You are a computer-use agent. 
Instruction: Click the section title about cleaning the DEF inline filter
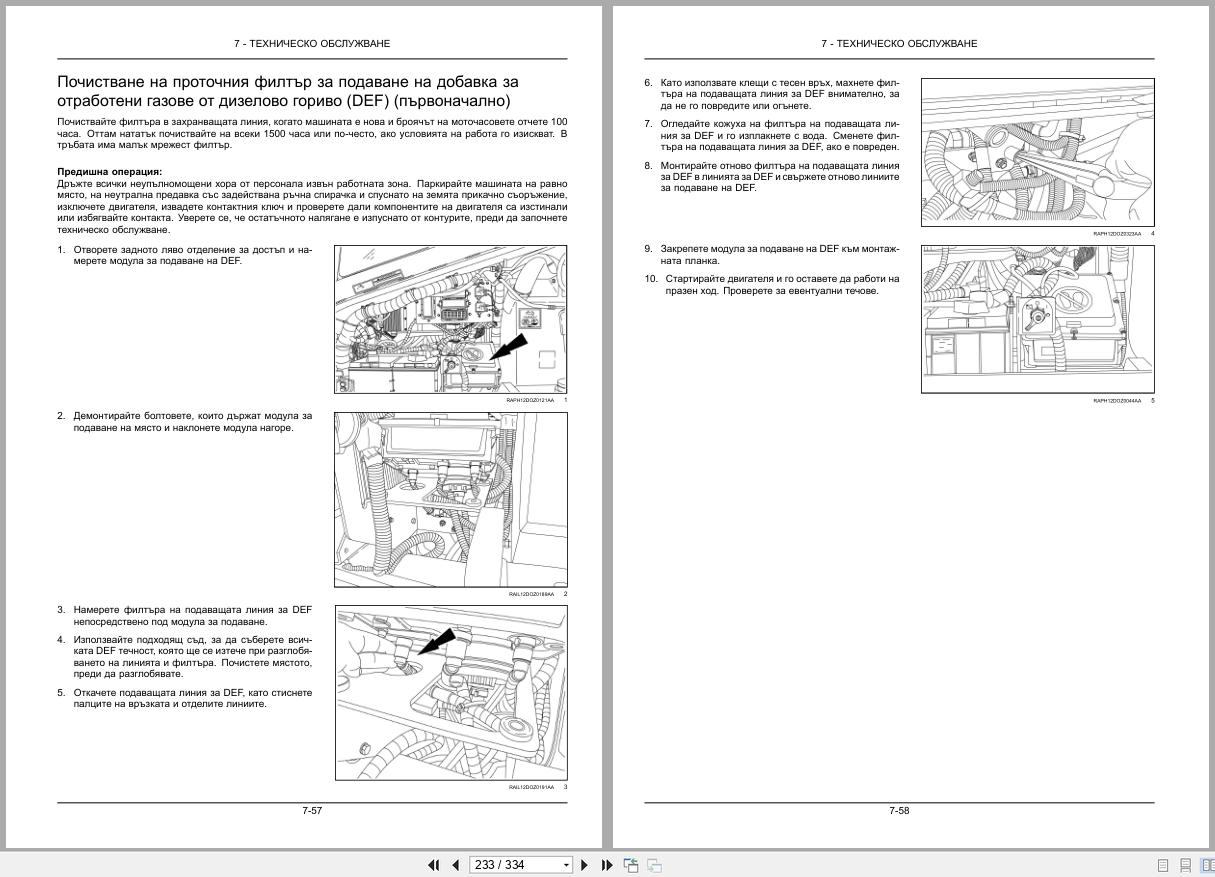coord(289,91)
